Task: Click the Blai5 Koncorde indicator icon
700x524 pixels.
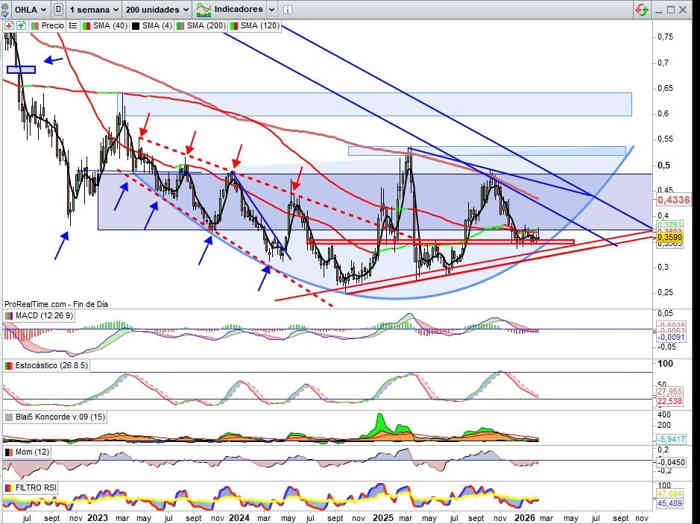Action: point(7,416)
